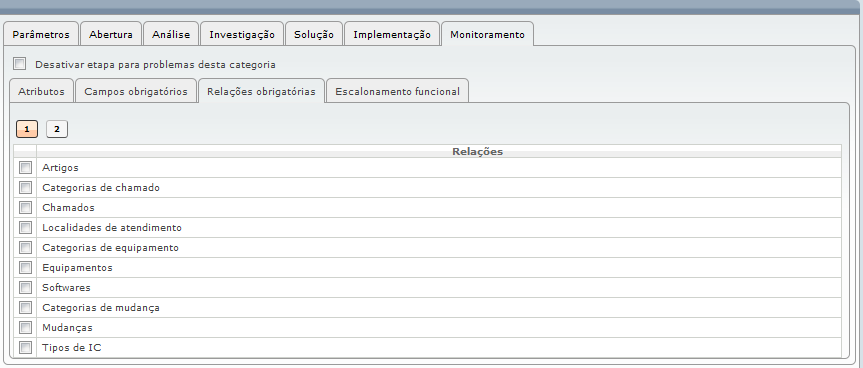Open the Atributos sub-tab
Viewport: 863px width, 368px height.
point(41,91)
